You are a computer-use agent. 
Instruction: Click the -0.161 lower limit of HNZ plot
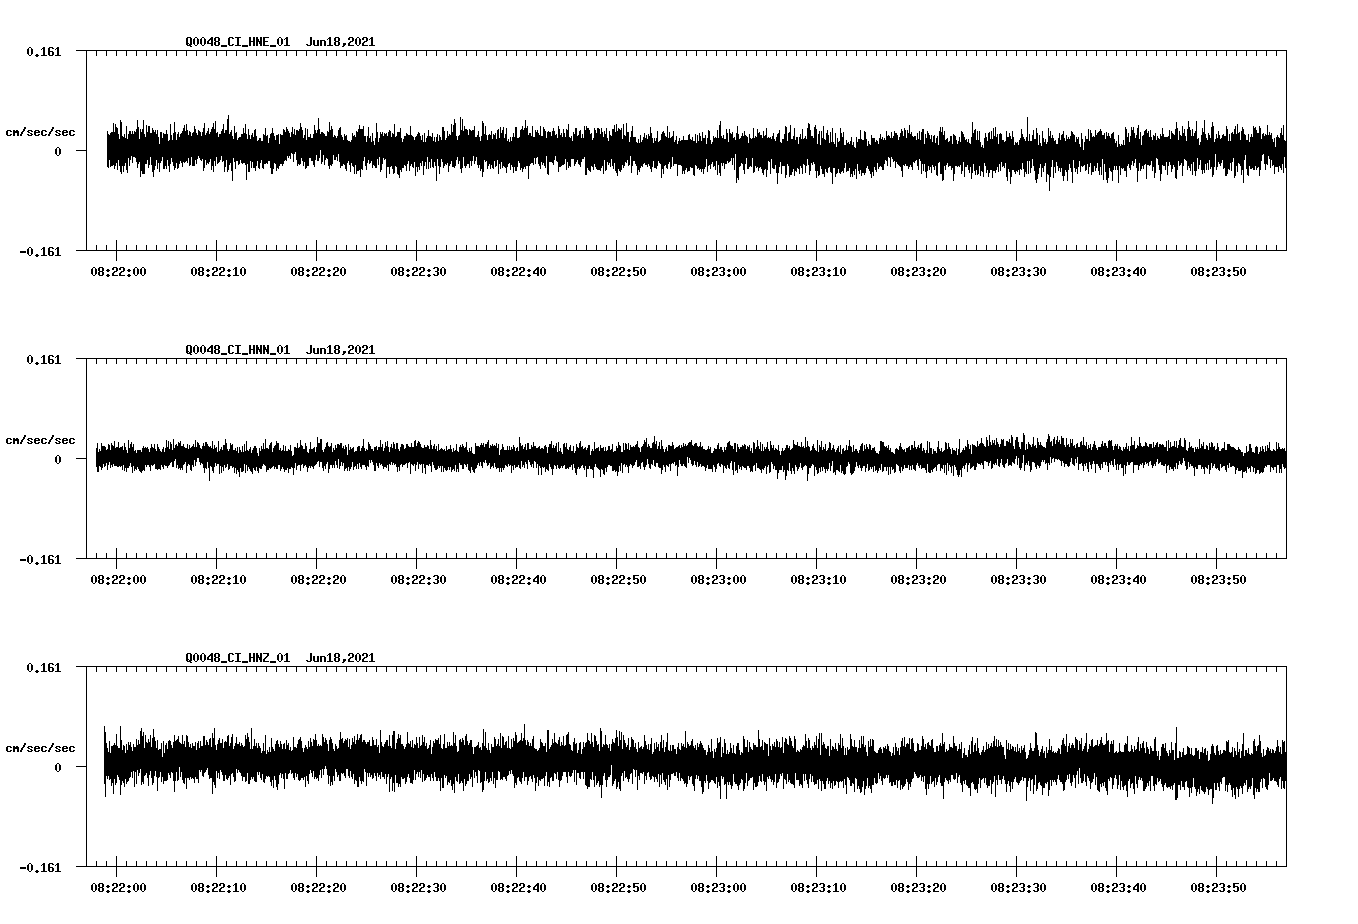[40, 867]
